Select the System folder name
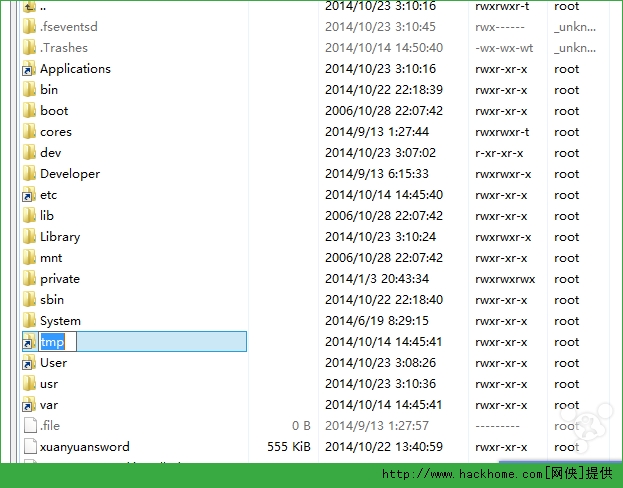Screen dimensions: 623x488 pos(60,321)
